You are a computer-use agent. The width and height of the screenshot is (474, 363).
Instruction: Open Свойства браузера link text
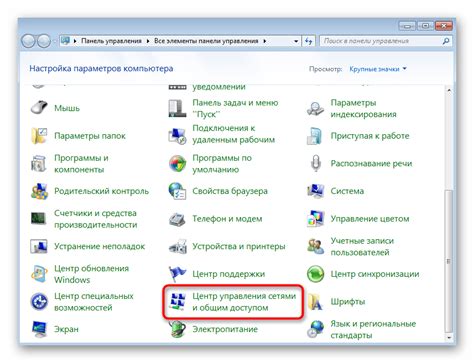click(x=230, y=191)
